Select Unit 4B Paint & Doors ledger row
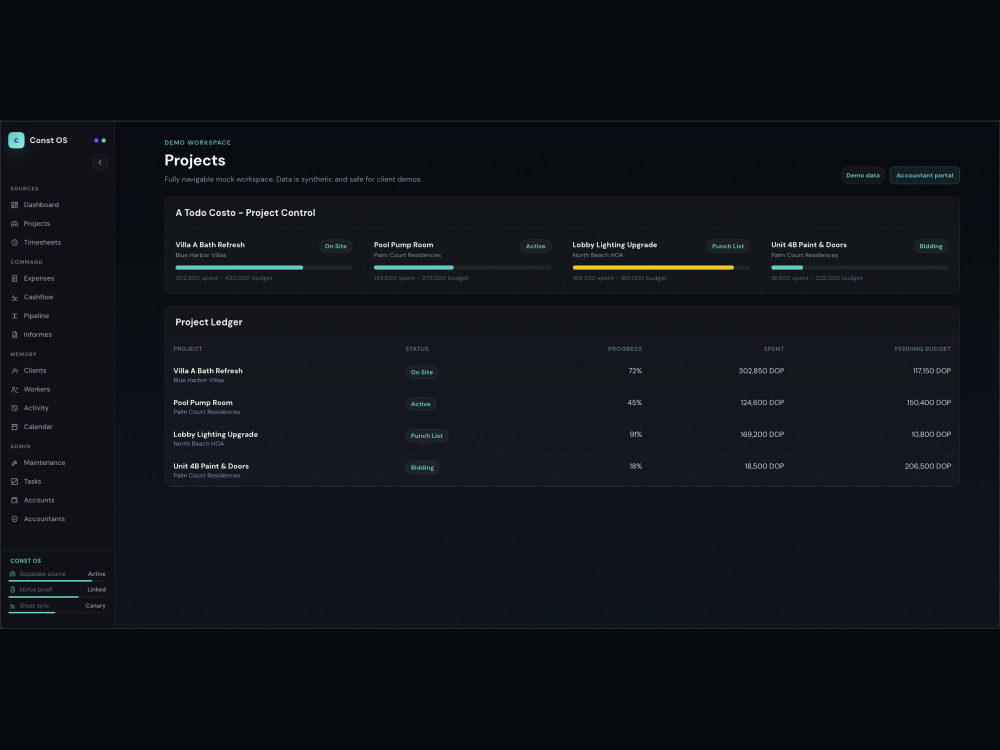The image size is (1000, 750). pyautogui.click(x=562, y=470)
